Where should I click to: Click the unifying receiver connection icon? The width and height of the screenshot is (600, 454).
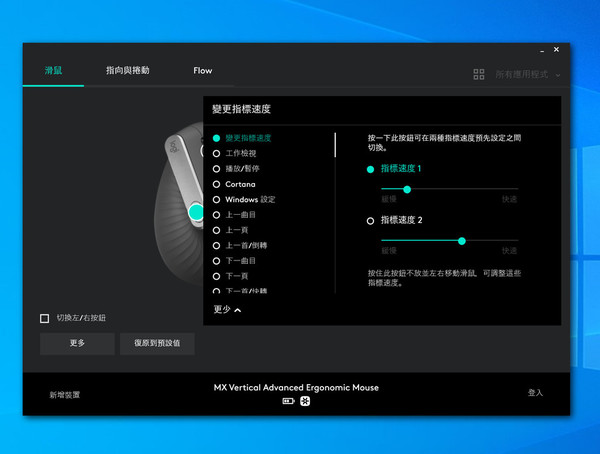tap(305, 401)
